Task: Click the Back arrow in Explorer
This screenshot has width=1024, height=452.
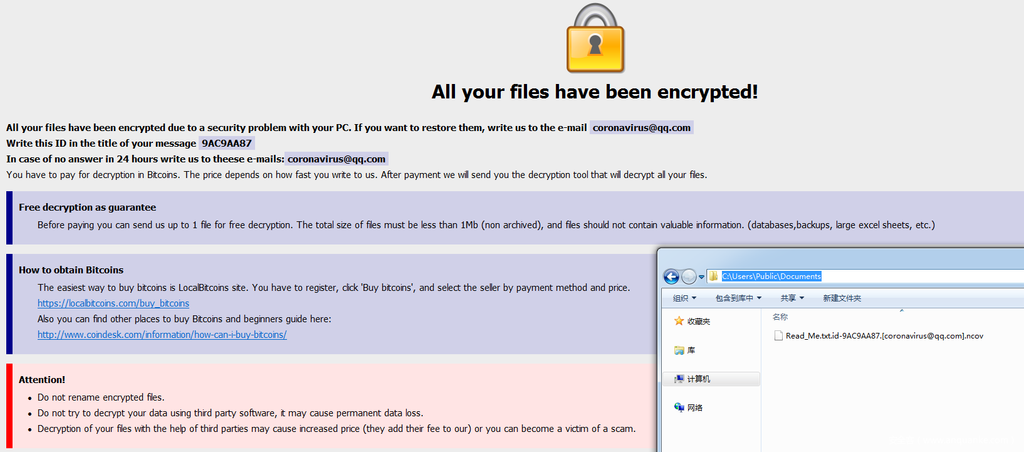Action: click(671, 277)
